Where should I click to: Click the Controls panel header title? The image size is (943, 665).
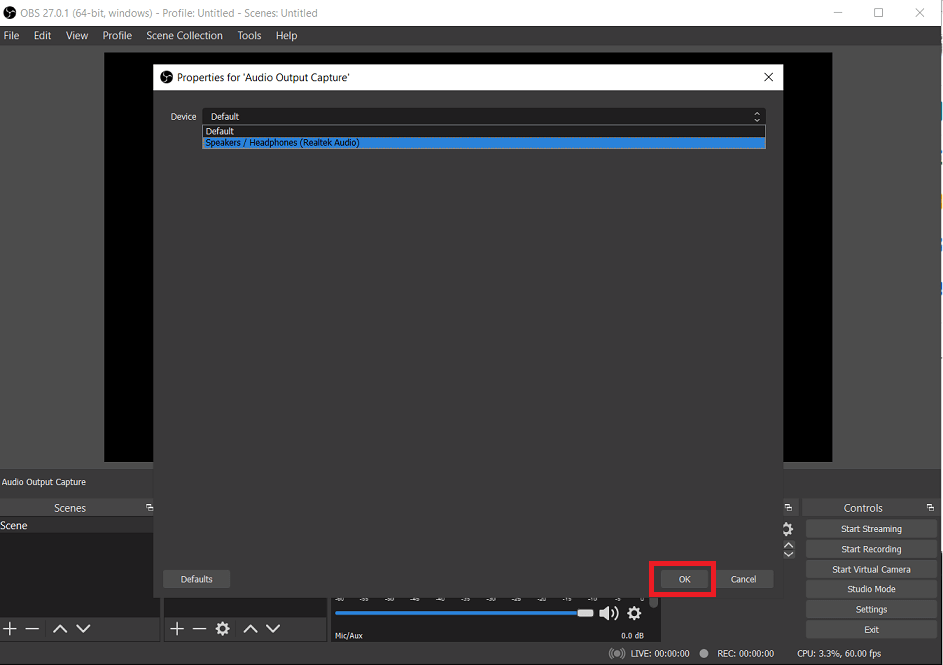[863, 508]
